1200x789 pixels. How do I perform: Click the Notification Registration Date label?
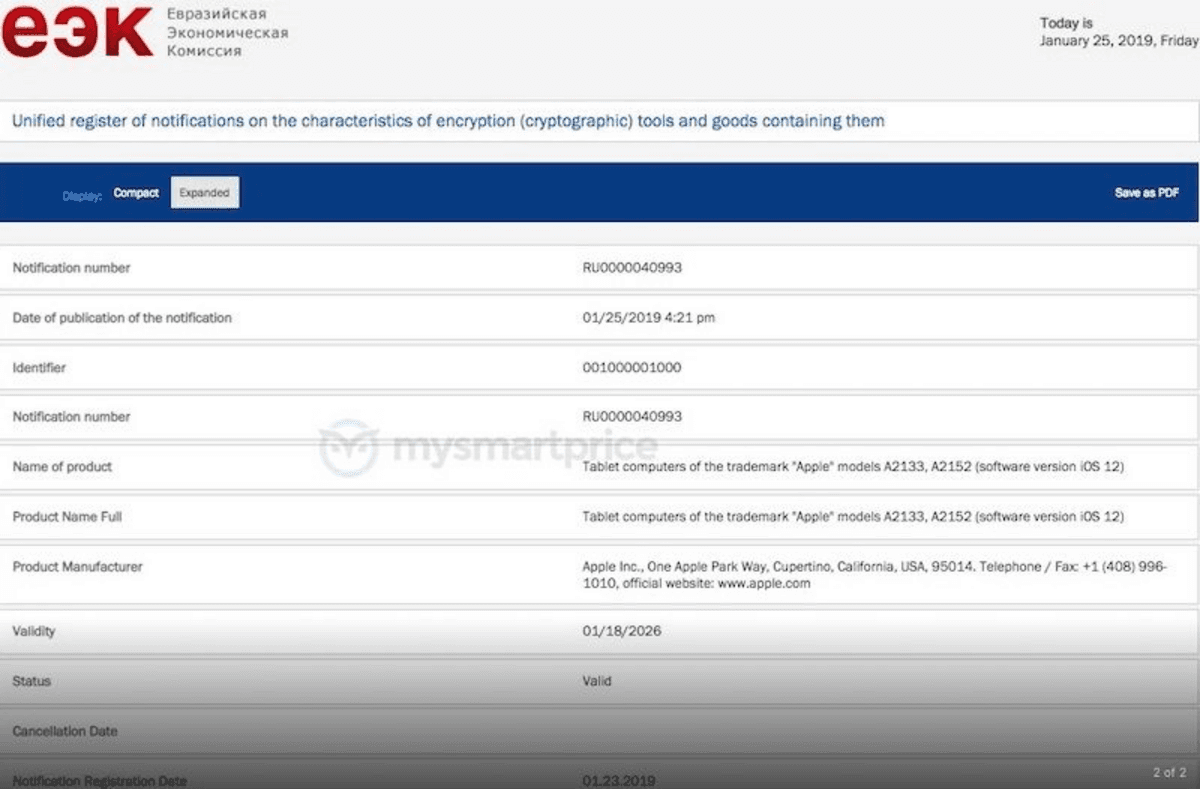[x=99, y=780]
